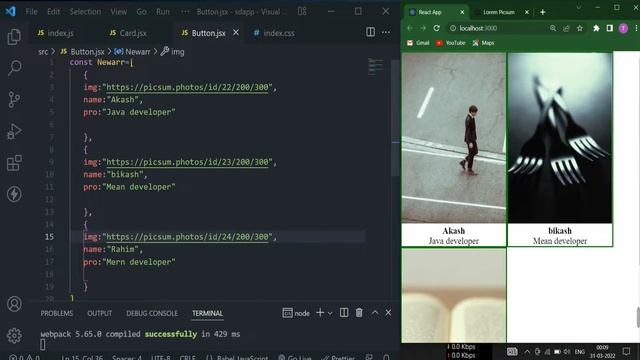
Task: Switch to the OUTPUT panel tab
Action: coord(100,313)
